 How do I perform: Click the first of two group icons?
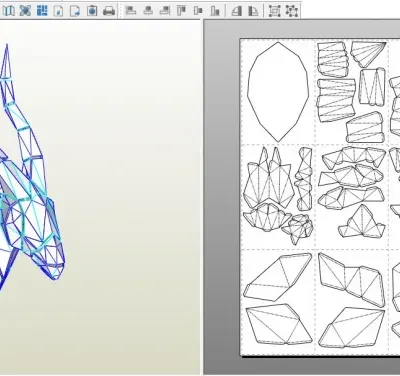(275, 11)
